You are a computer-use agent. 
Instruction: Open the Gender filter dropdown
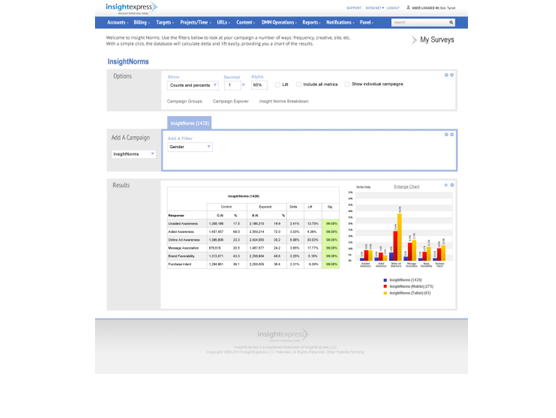coord(190,147)
